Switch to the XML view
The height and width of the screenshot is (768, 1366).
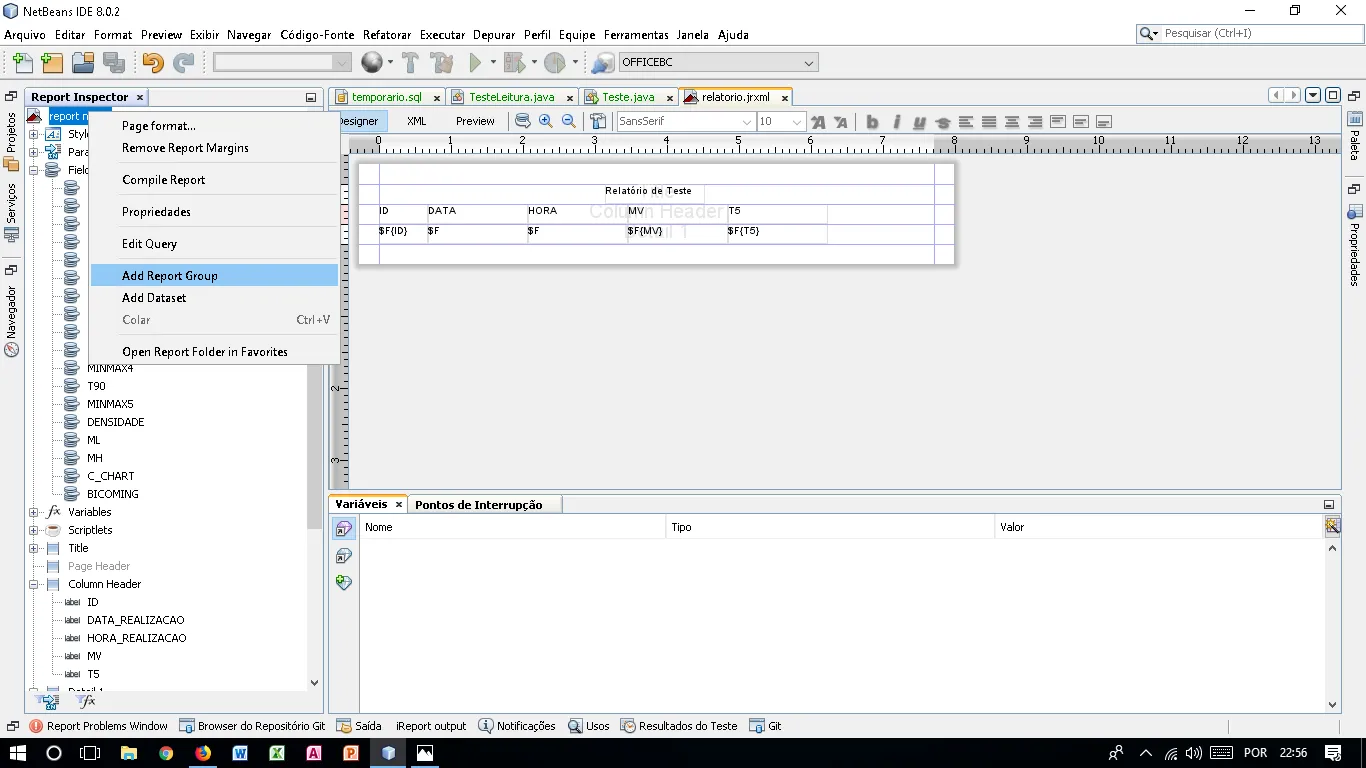[416, 121]
